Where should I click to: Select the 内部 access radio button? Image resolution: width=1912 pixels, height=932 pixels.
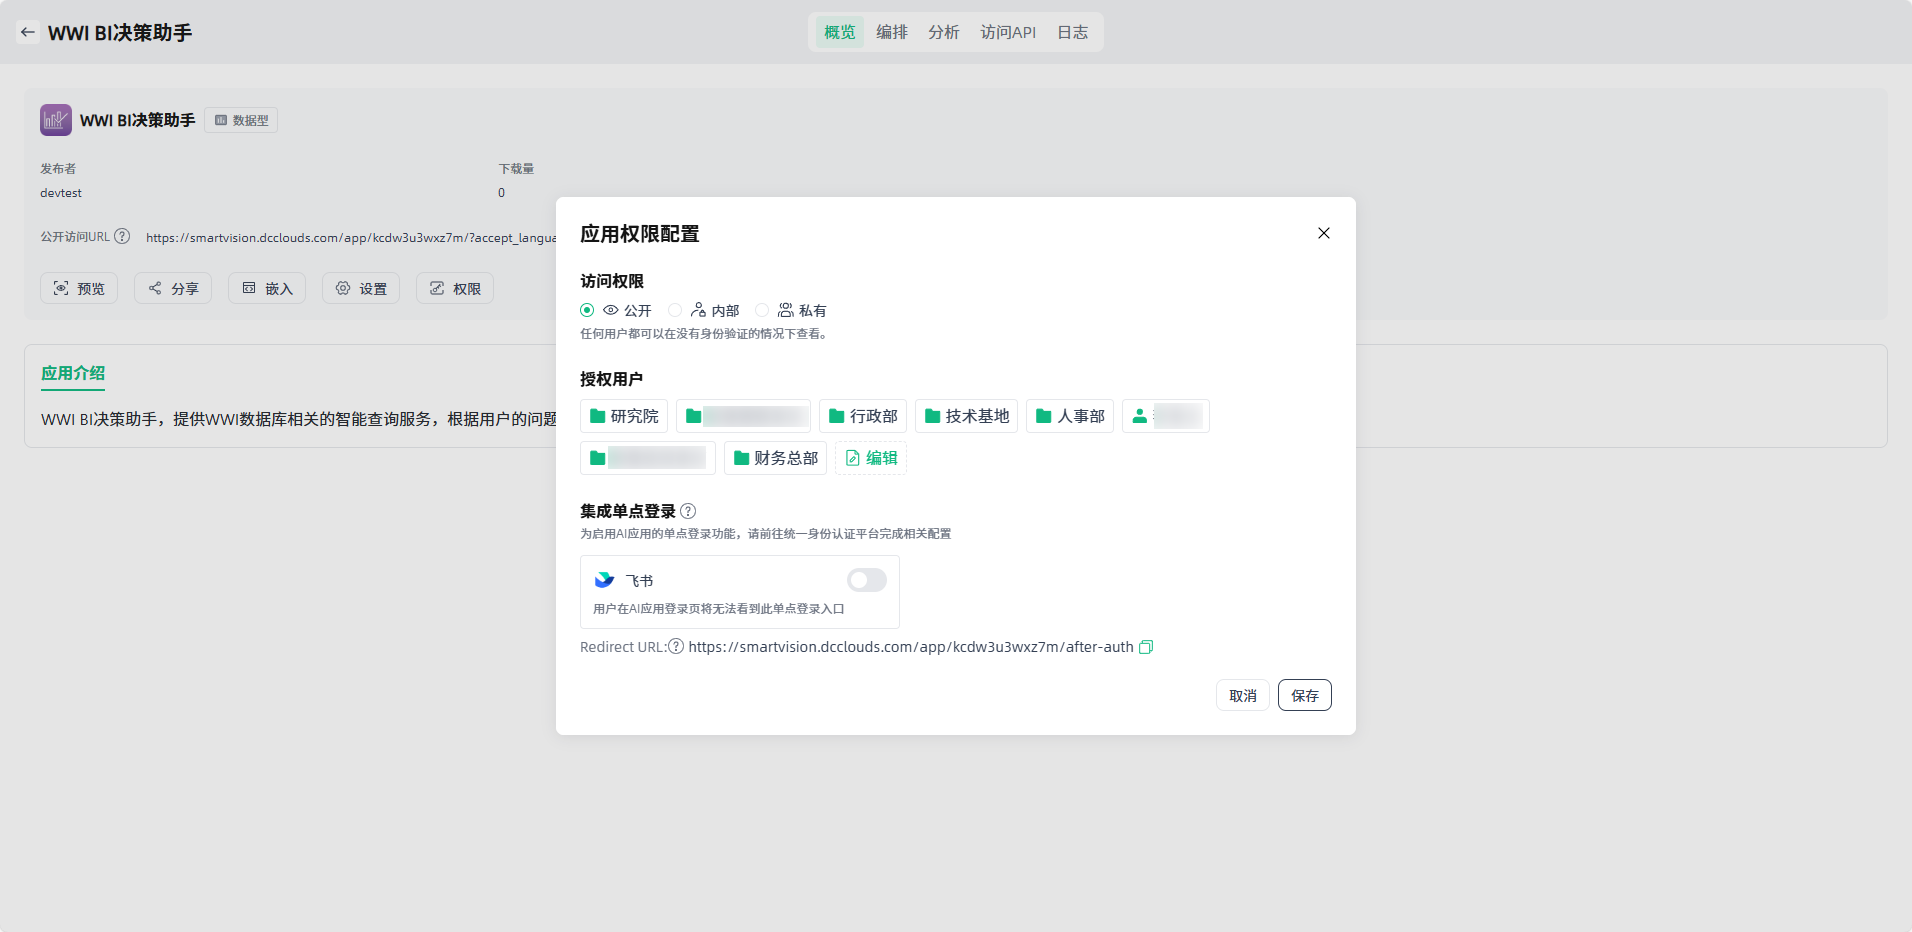675,310
